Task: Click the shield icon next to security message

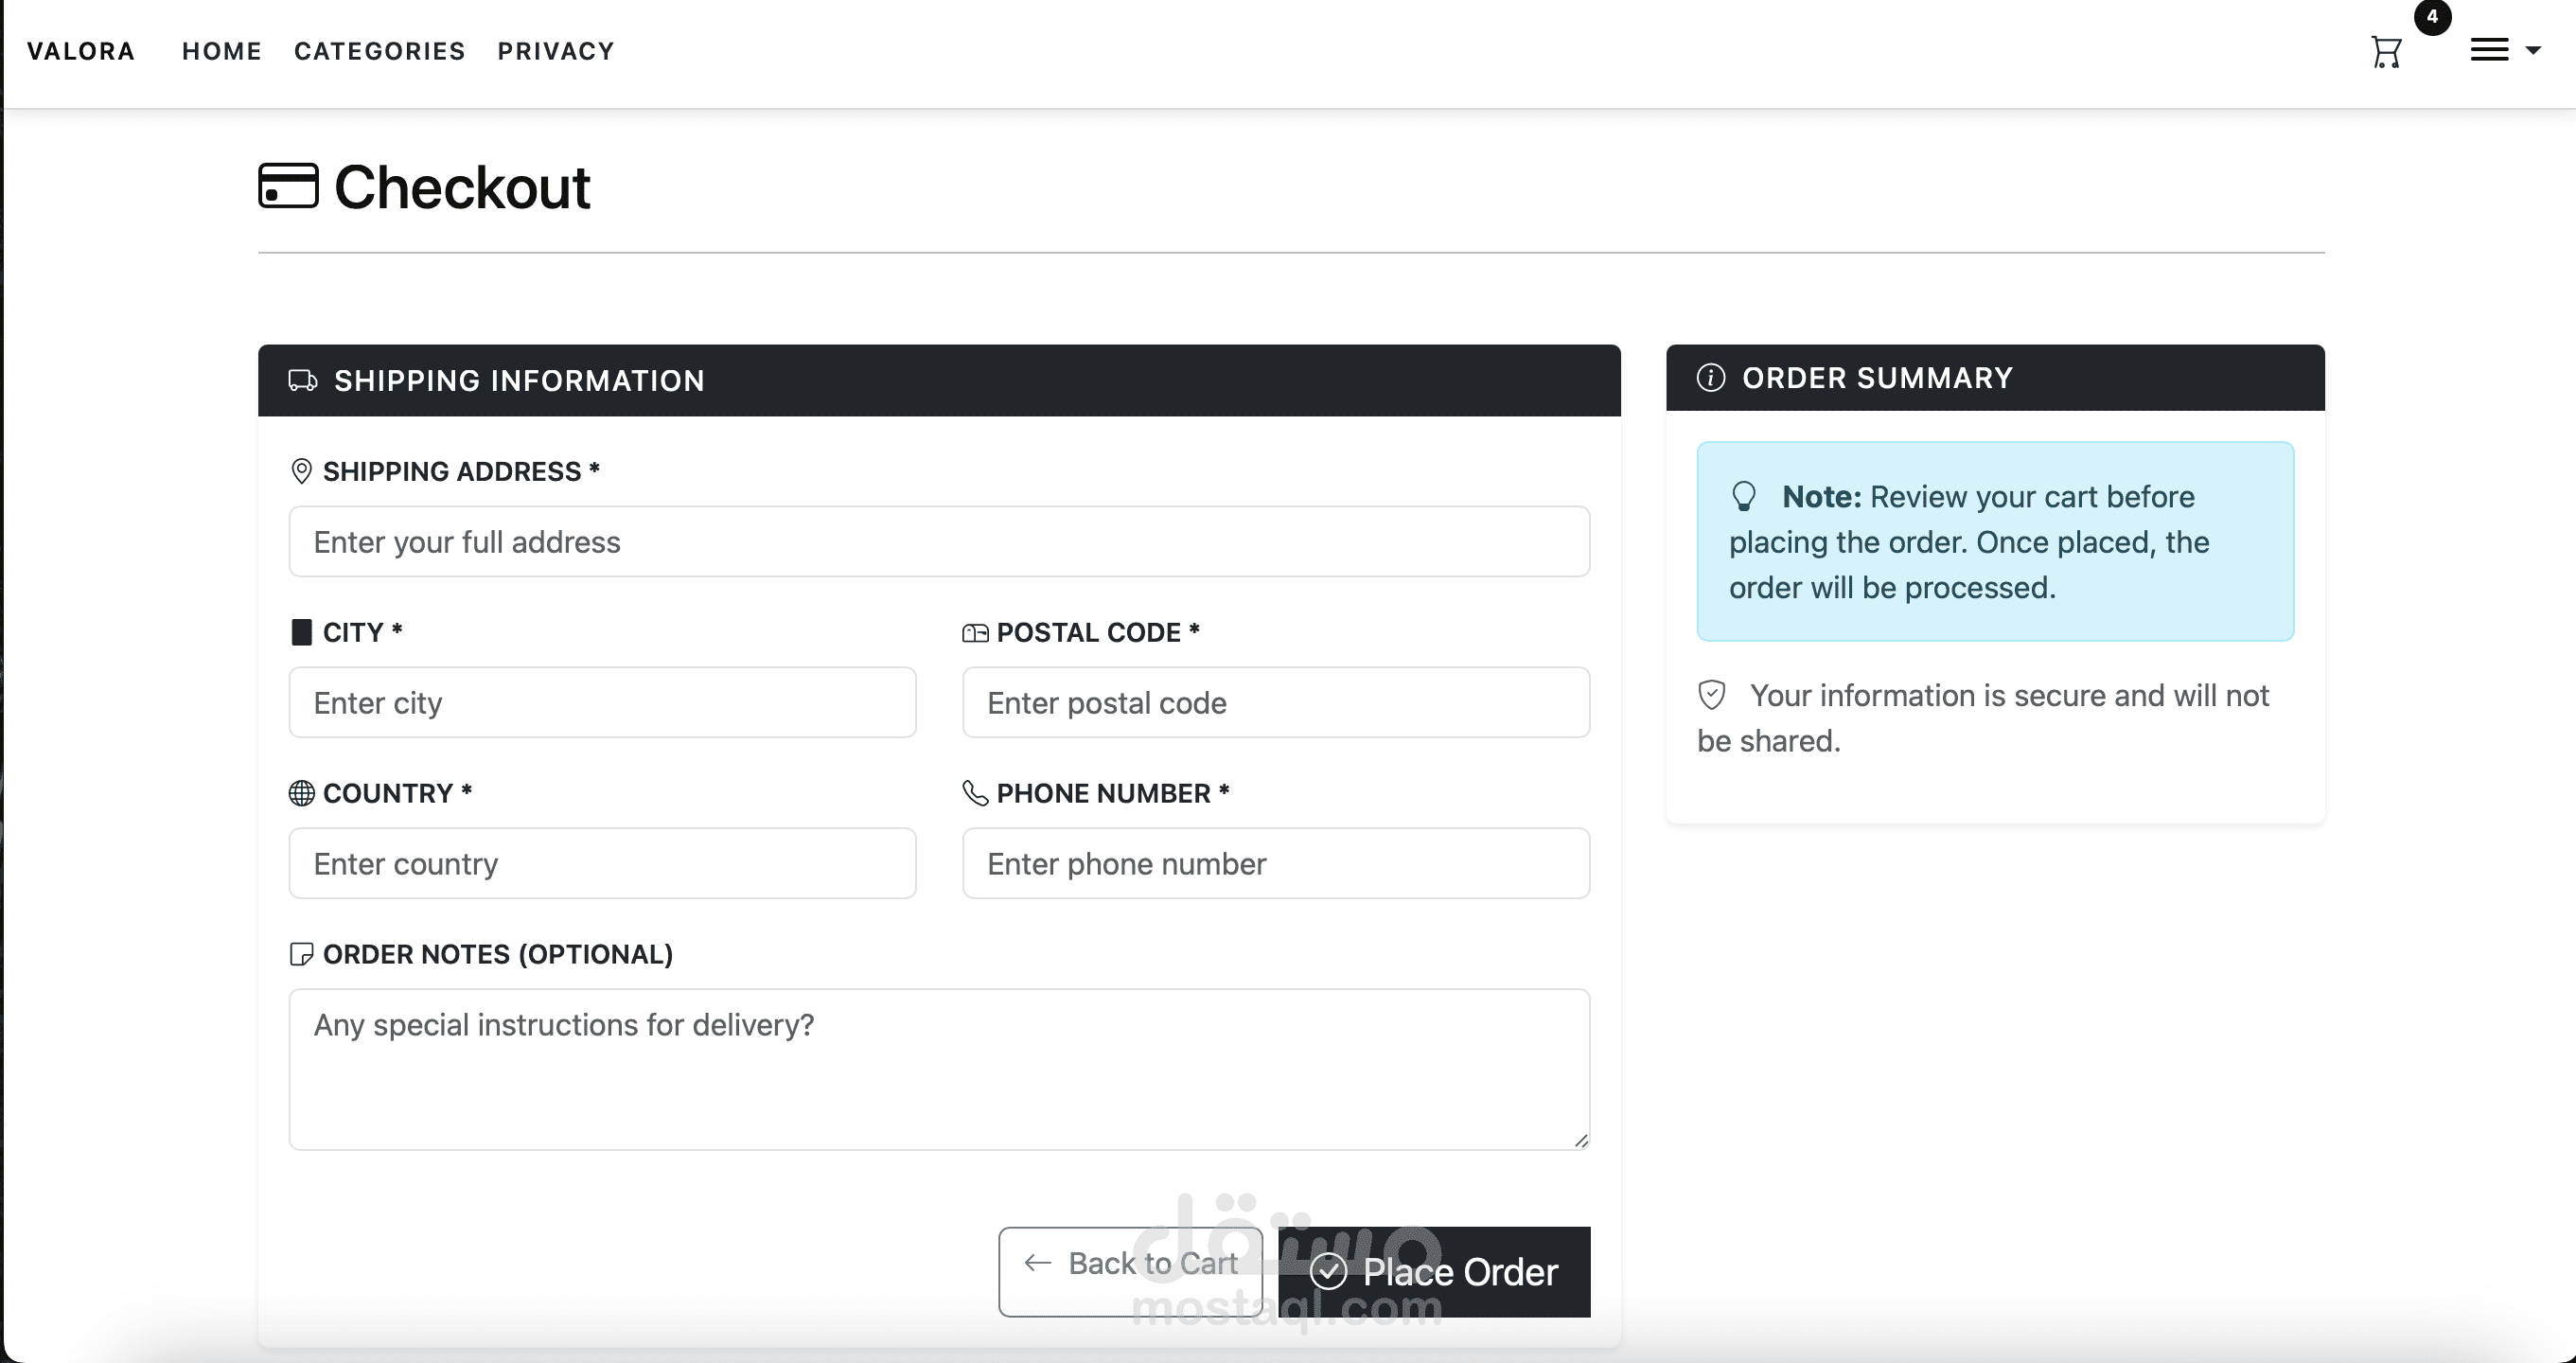Action: click(1712, 695)
